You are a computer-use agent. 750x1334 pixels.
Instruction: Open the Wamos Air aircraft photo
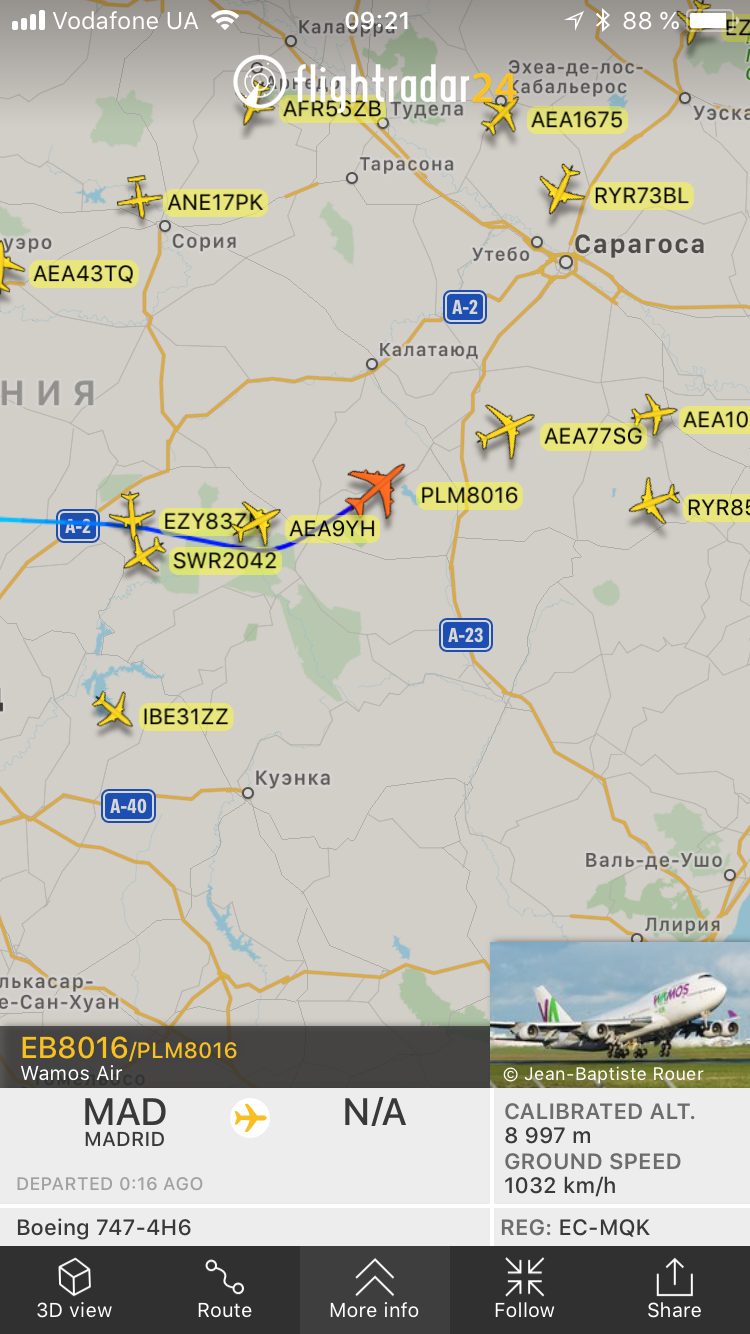click(x=620, y=1014)
